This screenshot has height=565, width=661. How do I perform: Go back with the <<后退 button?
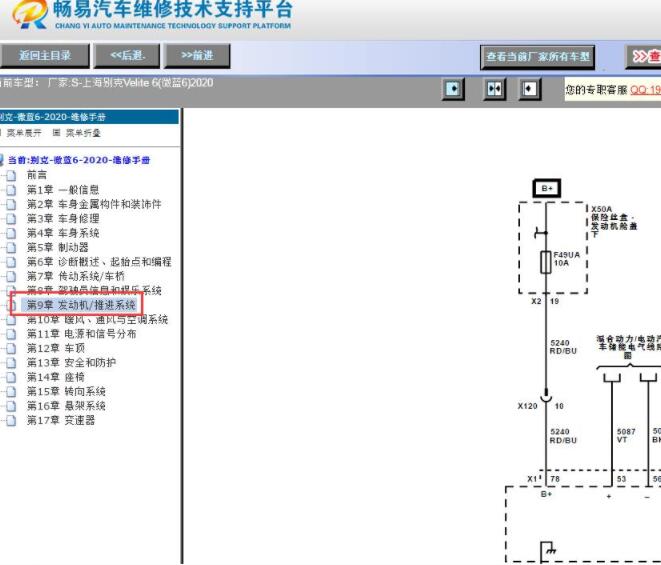pyautogui.click(x=127, y=56)
